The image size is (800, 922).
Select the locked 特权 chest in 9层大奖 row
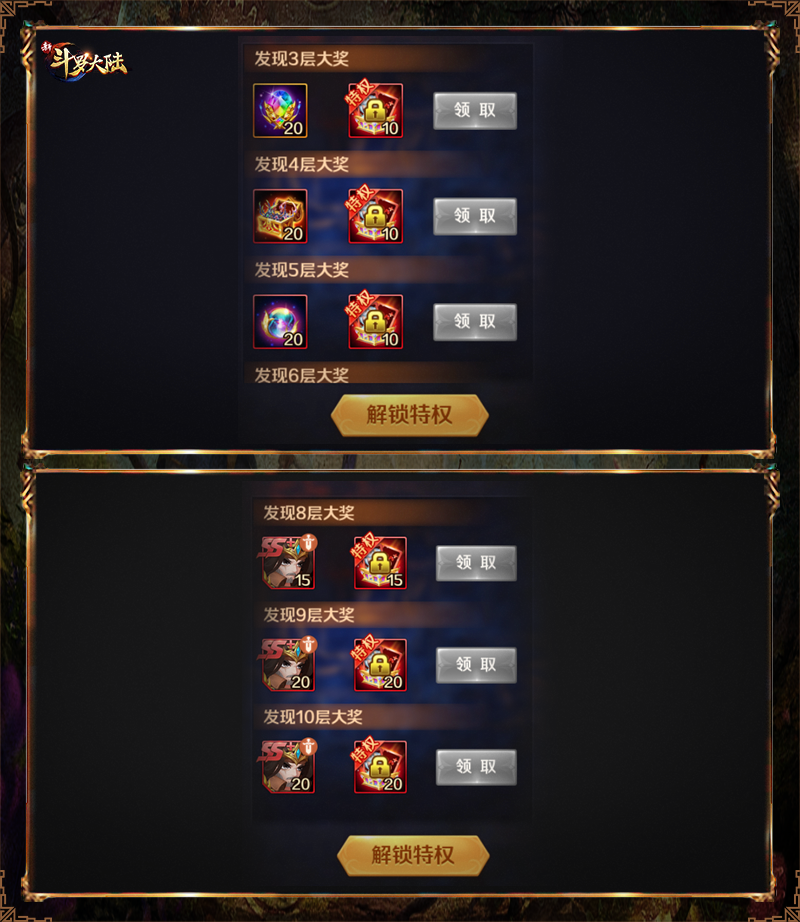379,664
